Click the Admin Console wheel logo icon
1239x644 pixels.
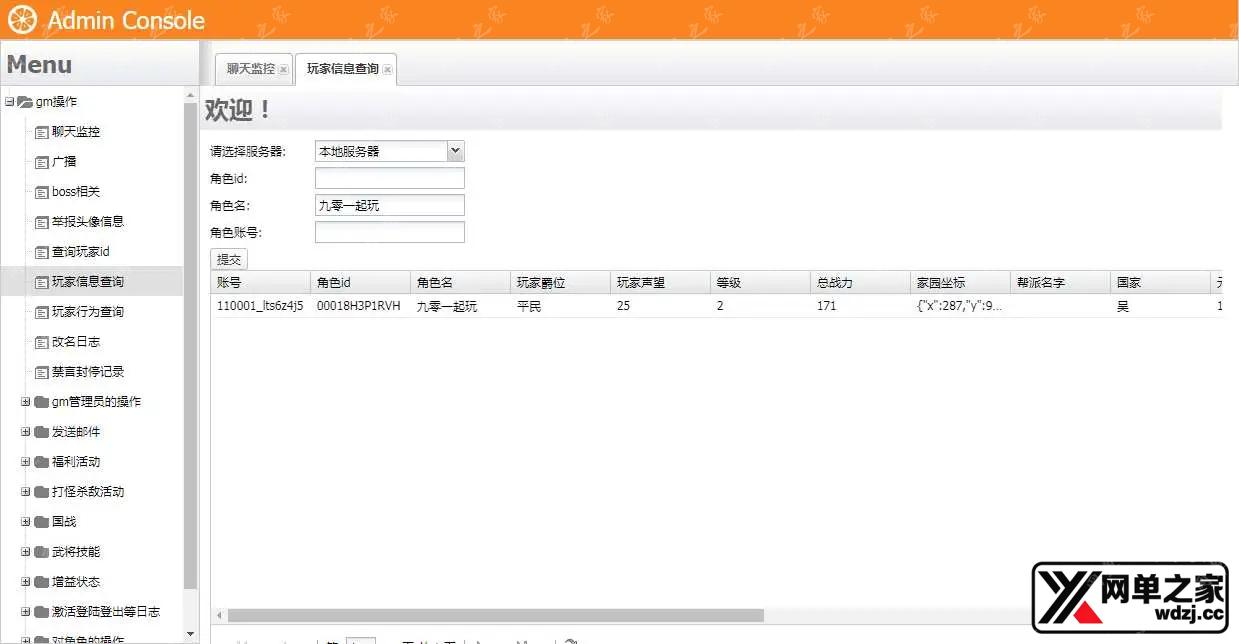[x=22, y=18]
